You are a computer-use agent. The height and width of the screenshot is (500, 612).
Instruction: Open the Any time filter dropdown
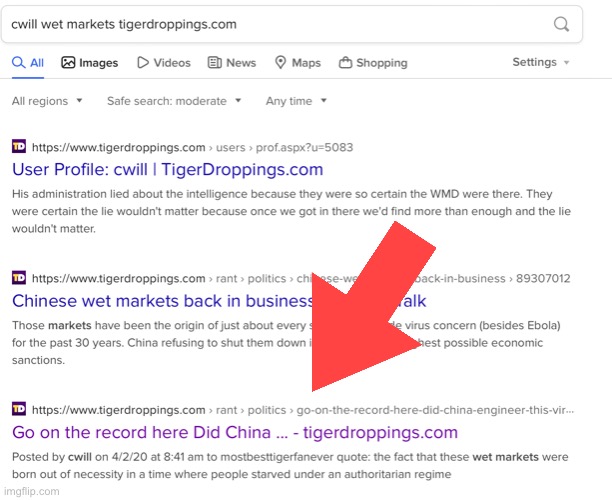[295, 101]
